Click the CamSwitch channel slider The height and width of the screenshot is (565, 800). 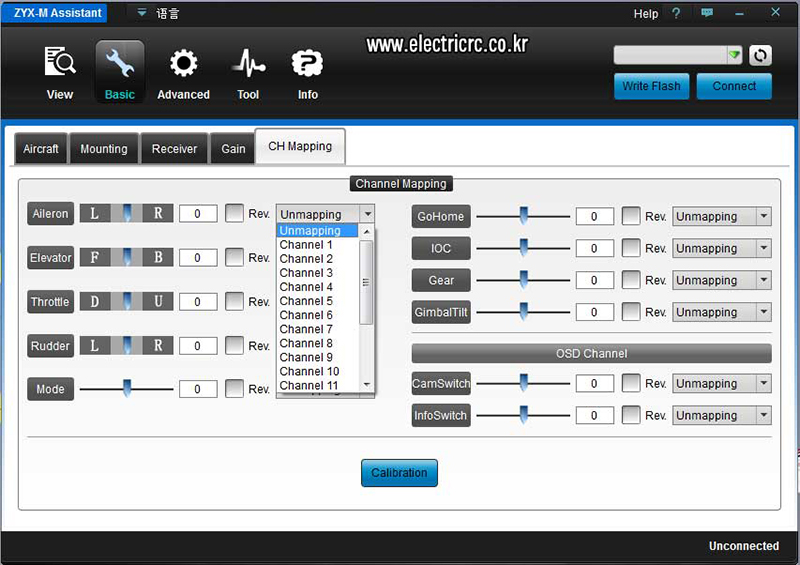click(x=523, y=383)
